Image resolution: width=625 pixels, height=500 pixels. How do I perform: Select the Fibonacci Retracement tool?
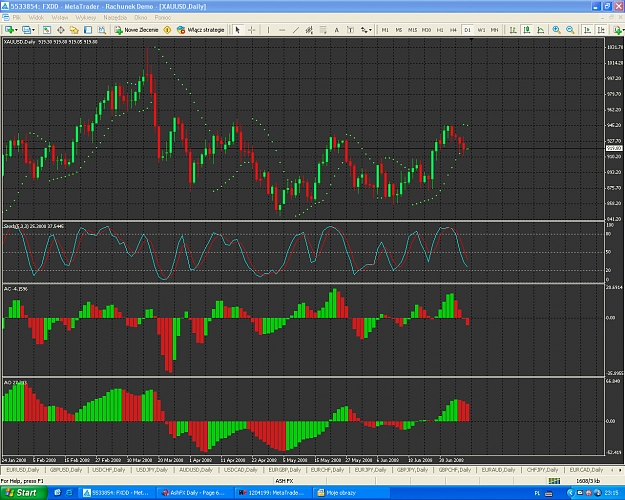click(323, 30)
